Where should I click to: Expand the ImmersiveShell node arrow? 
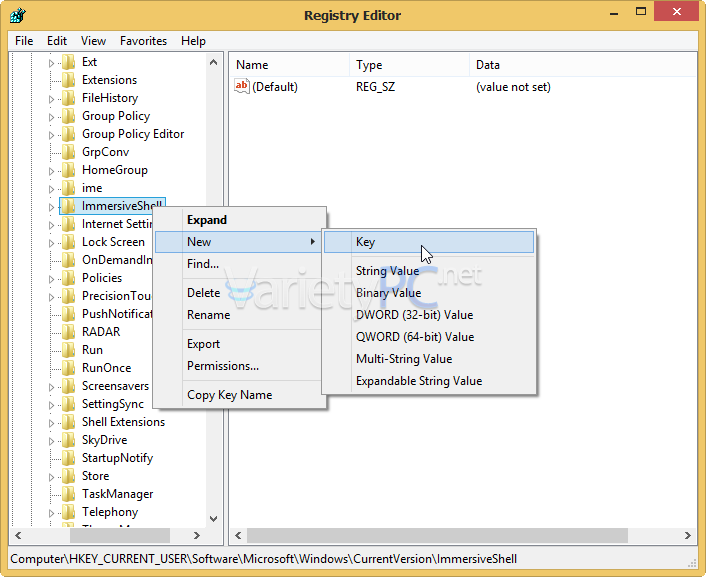click(51, 208)
